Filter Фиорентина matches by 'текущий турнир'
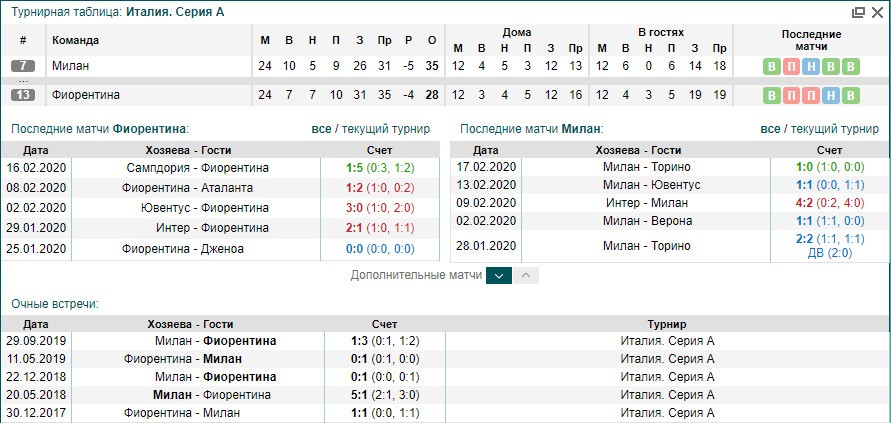This screenshot has height=423, width=891. pos(386,129)
